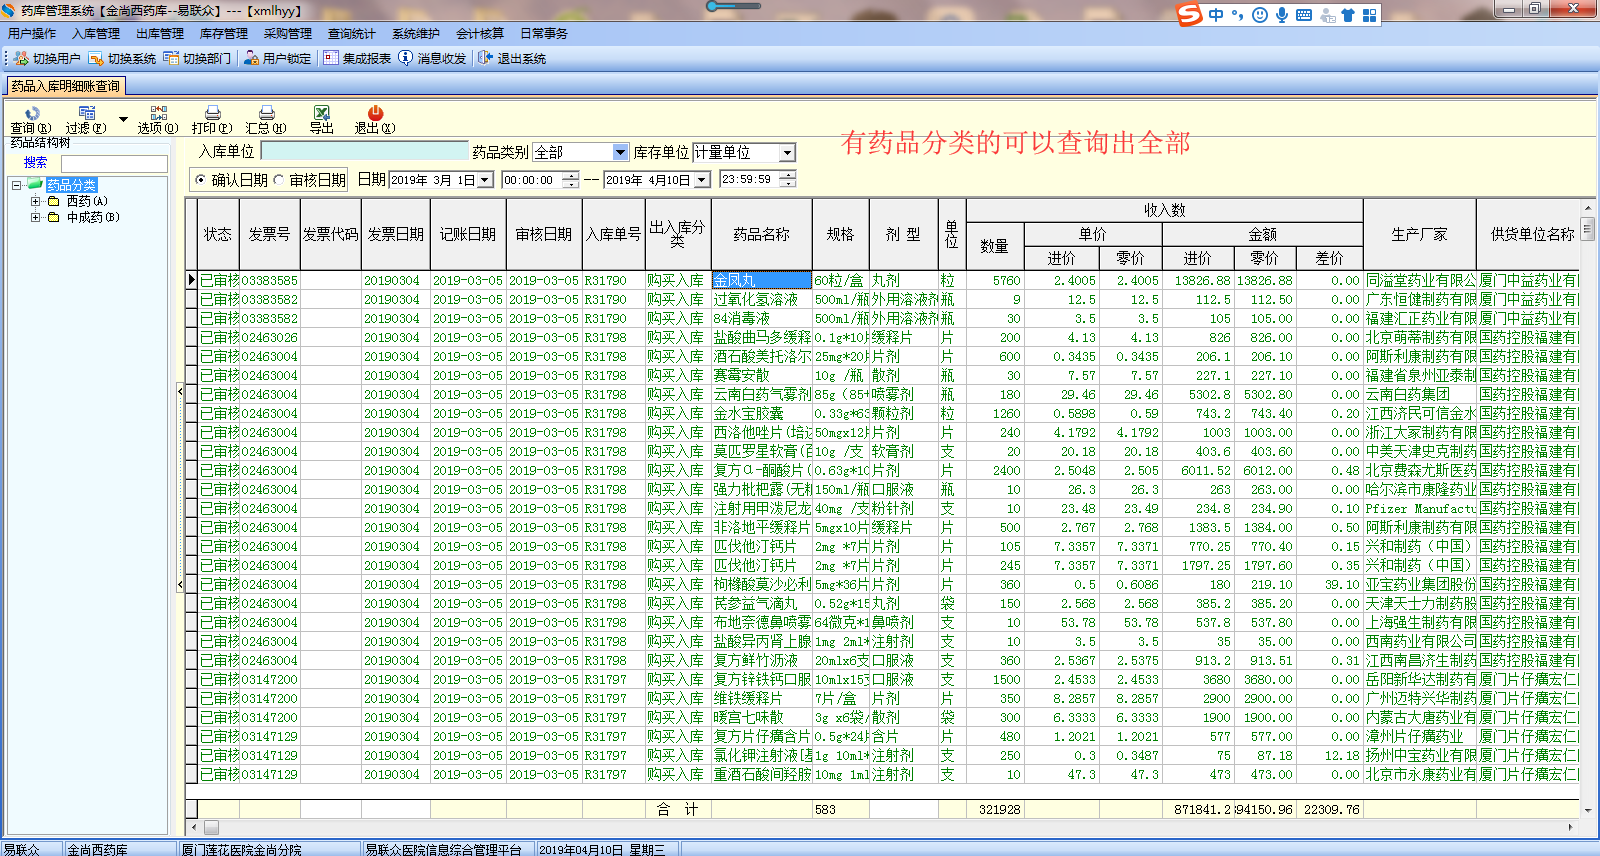Select the 金凤丸 cell in the table

[x=761, y=281]
